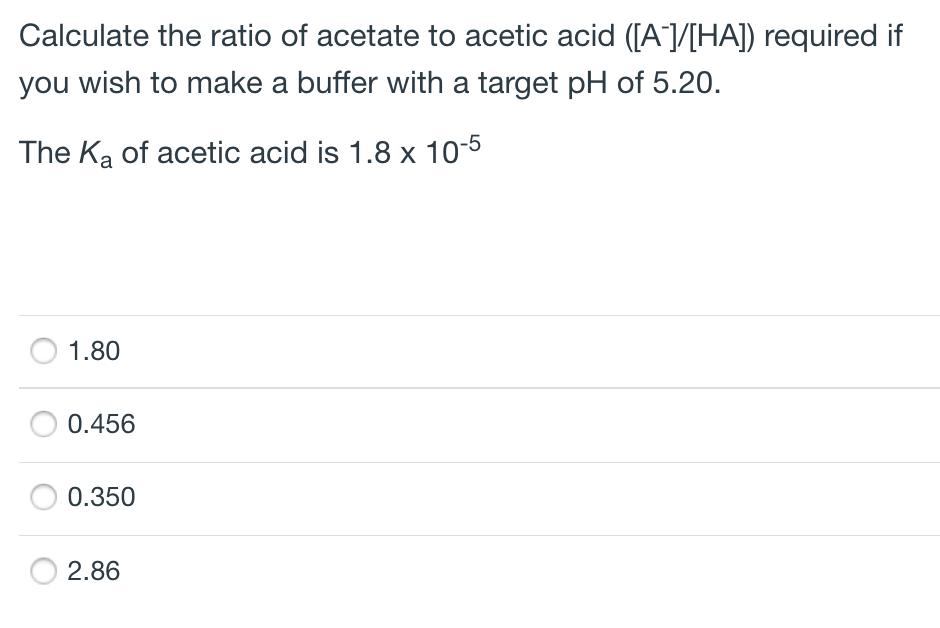Click the 1.80 answer label text
The height and width of the screenshot is (628, 940).
(x=93, y=351)
